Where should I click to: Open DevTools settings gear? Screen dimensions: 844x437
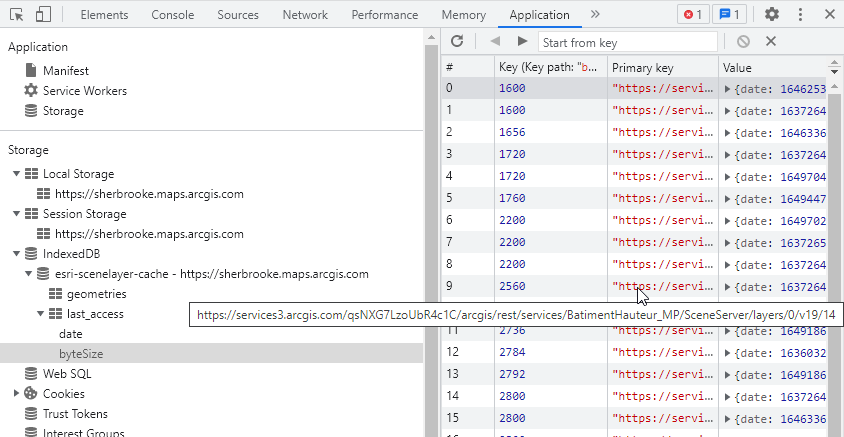click(772, 15)
